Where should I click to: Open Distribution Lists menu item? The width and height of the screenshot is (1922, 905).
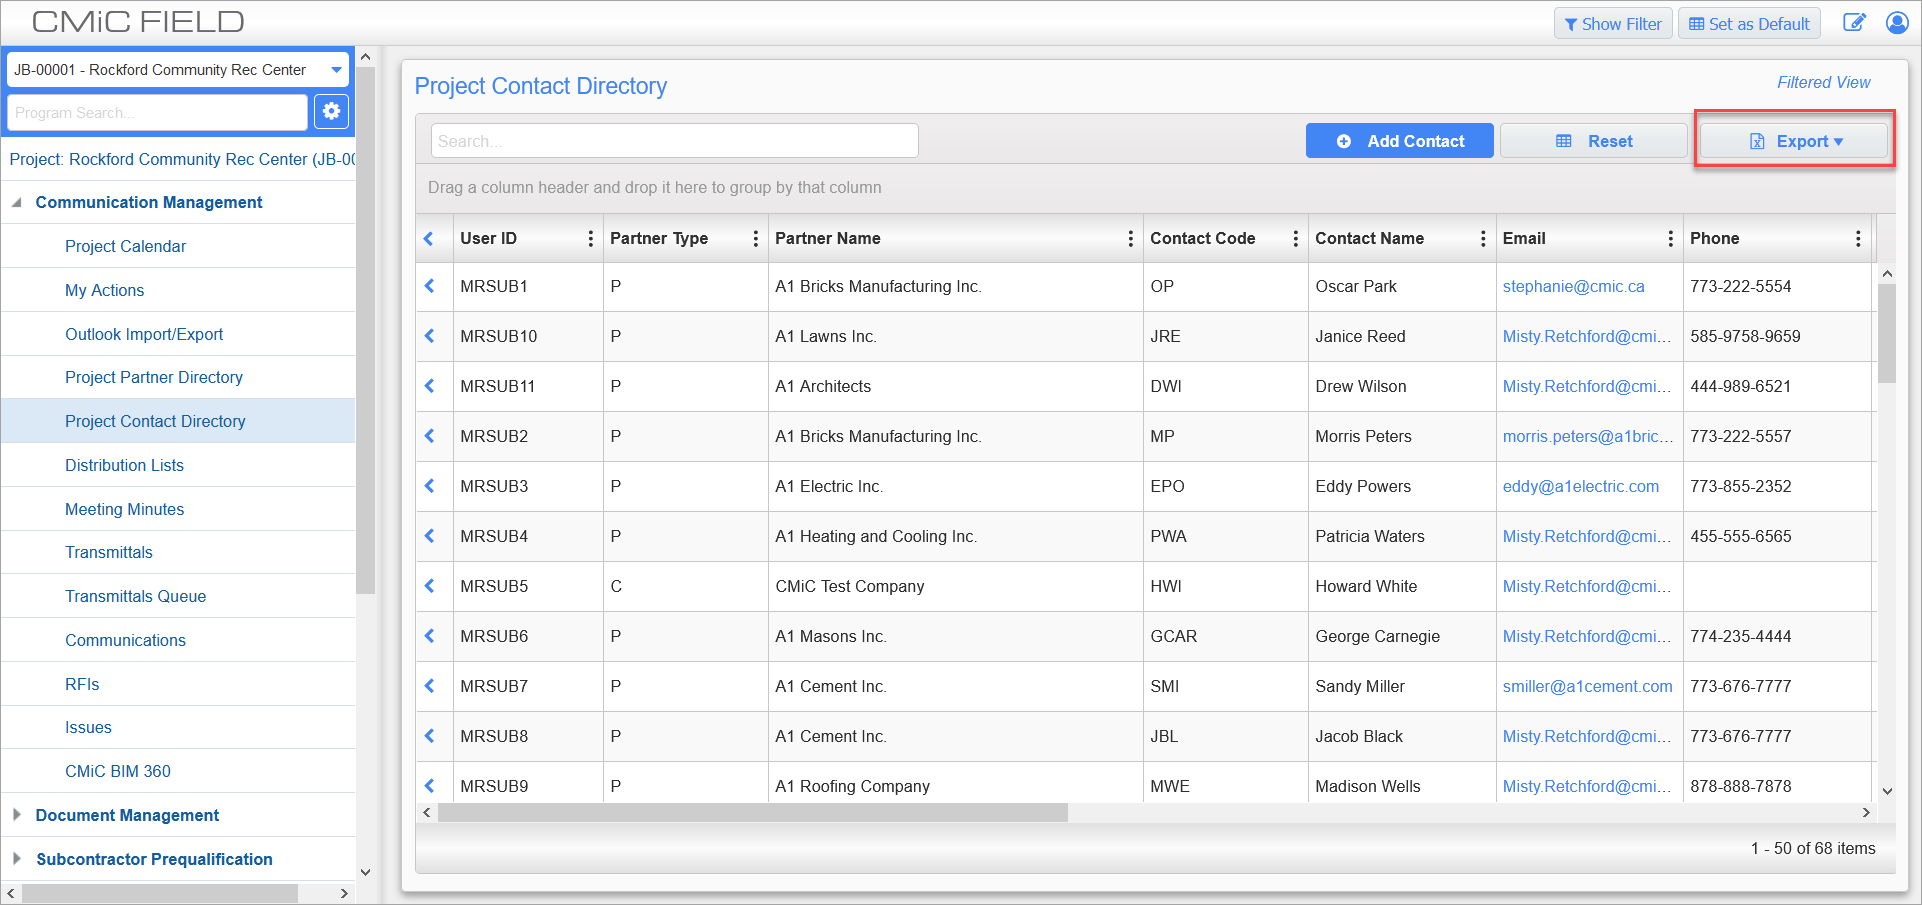click(x=124, y=465)
